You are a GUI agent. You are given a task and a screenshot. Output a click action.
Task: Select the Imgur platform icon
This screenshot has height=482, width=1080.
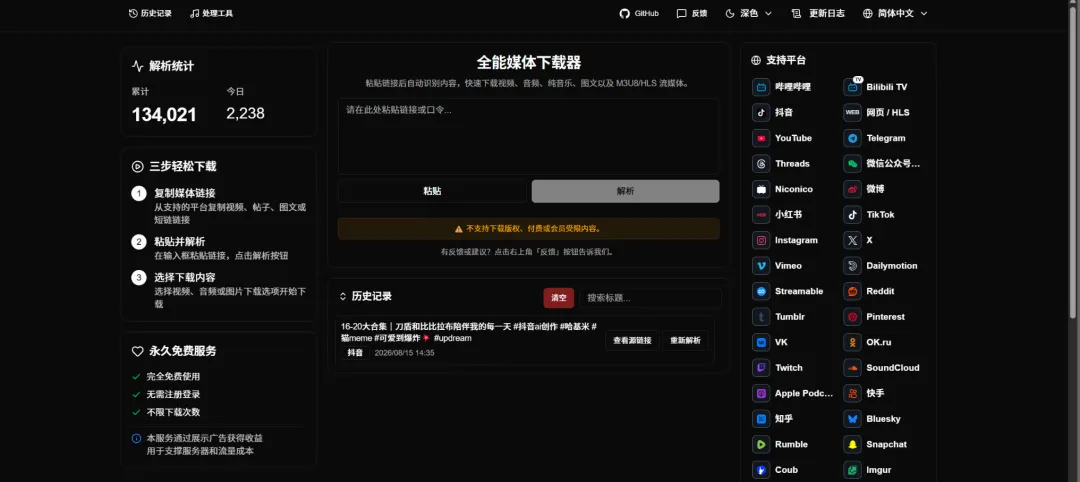click(x=853, y=470)
